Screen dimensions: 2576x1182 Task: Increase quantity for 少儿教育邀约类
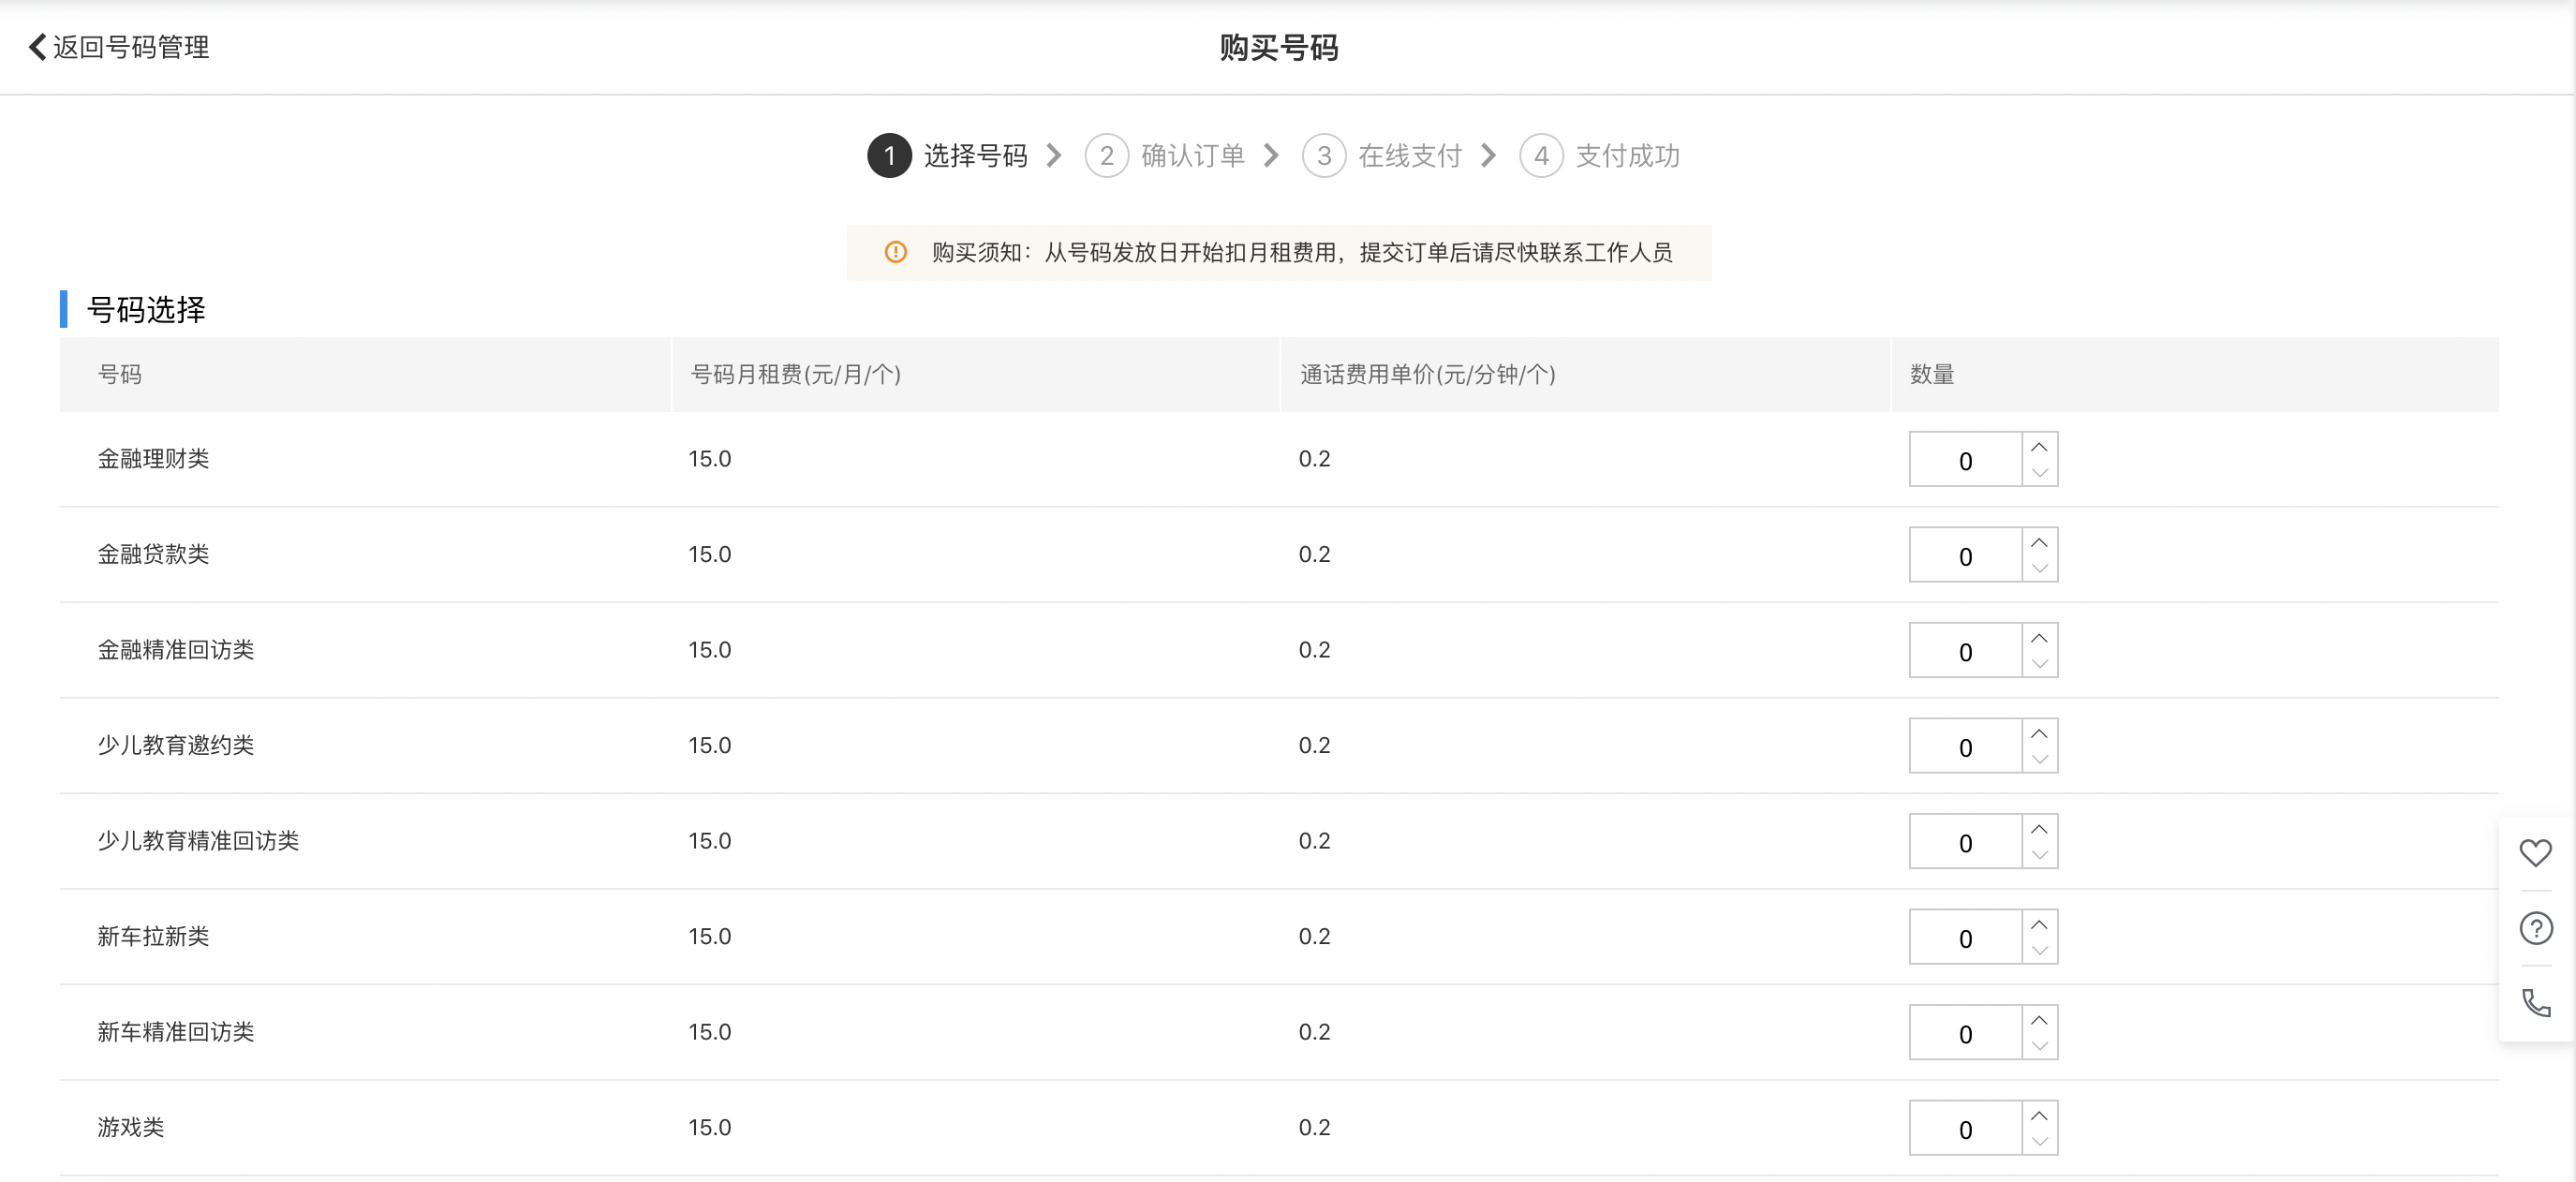pos(2039,733)
